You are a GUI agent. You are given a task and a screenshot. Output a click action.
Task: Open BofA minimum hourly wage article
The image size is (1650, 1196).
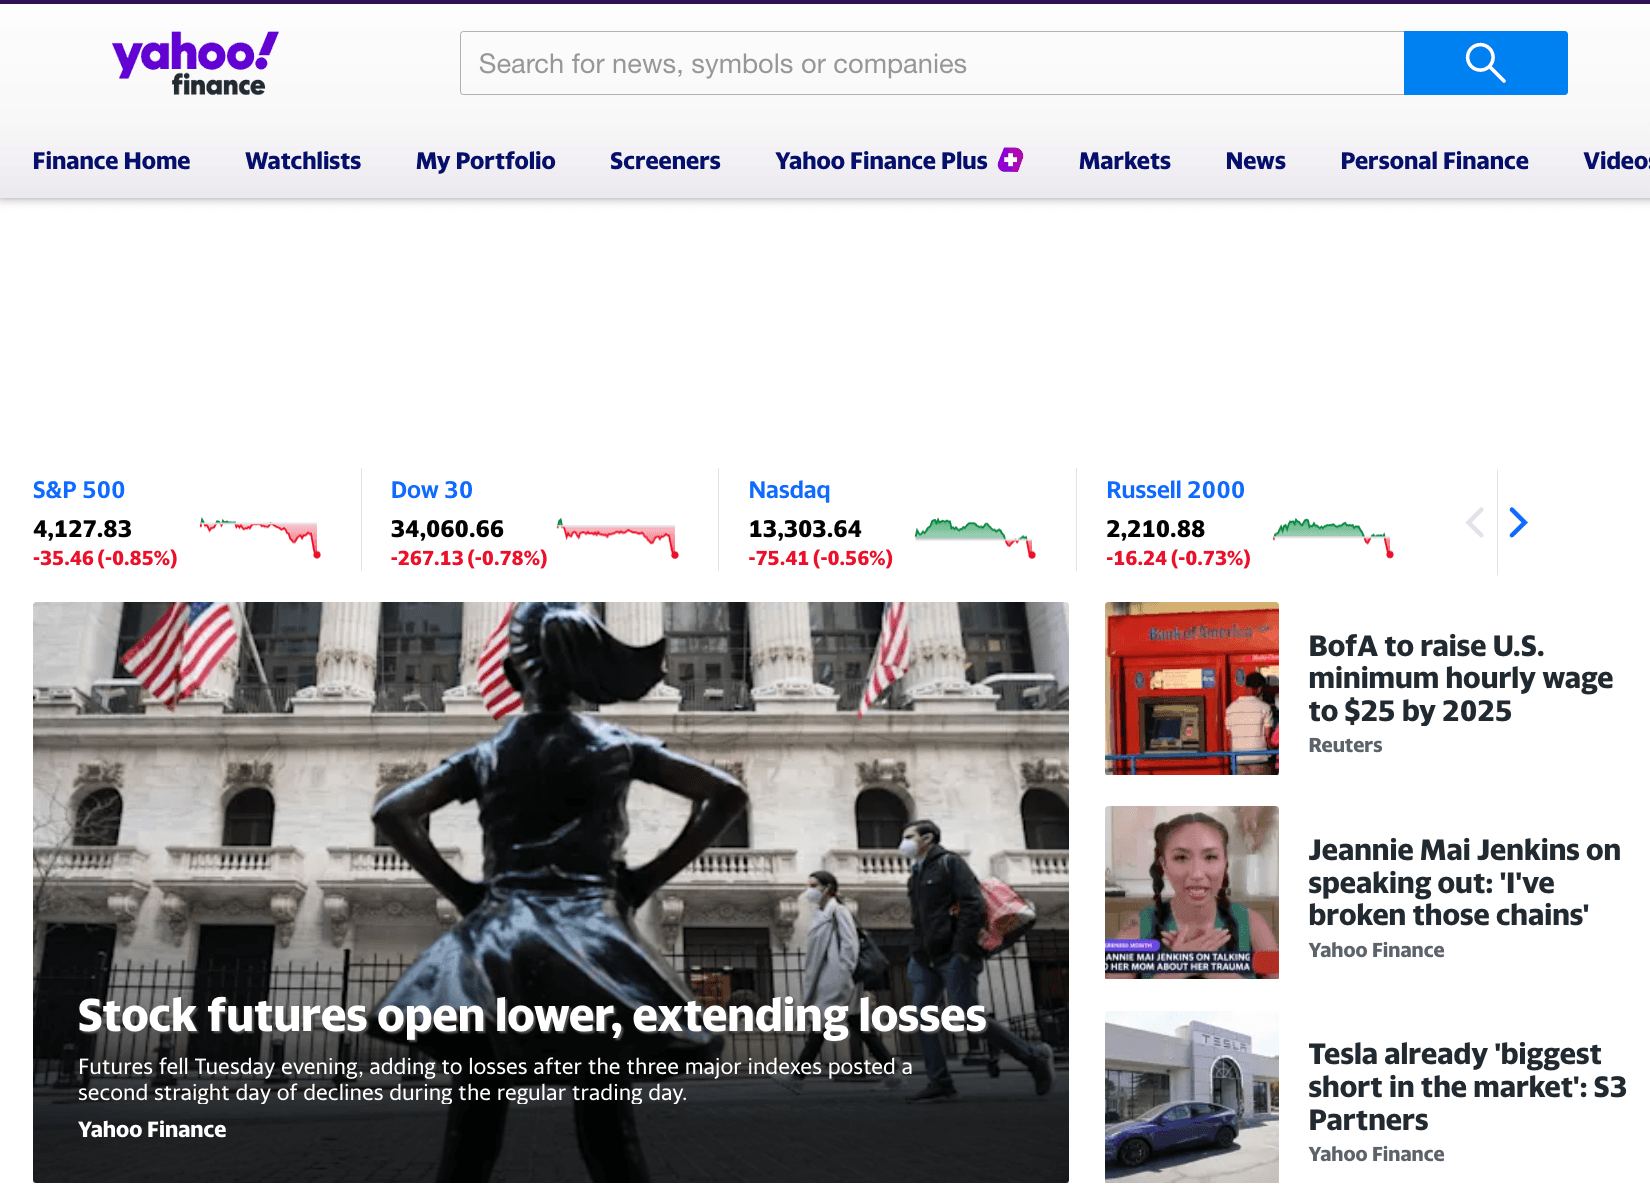coord(1460,678)
